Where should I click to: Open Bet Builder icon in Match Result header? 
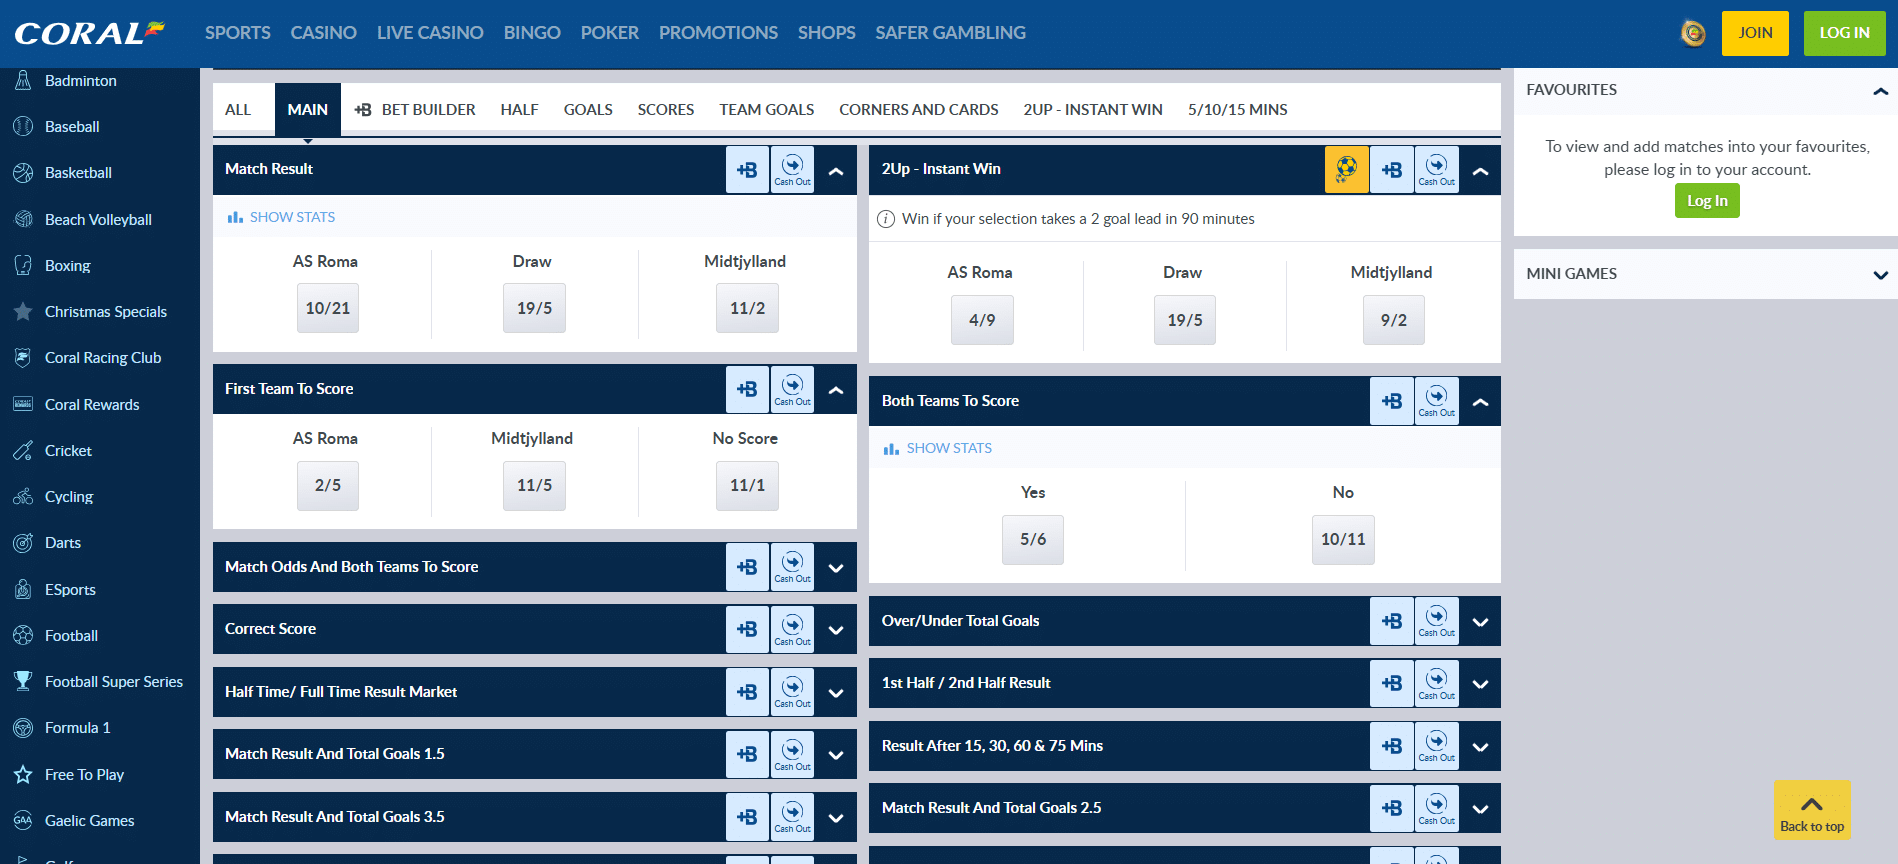(747, 170)
